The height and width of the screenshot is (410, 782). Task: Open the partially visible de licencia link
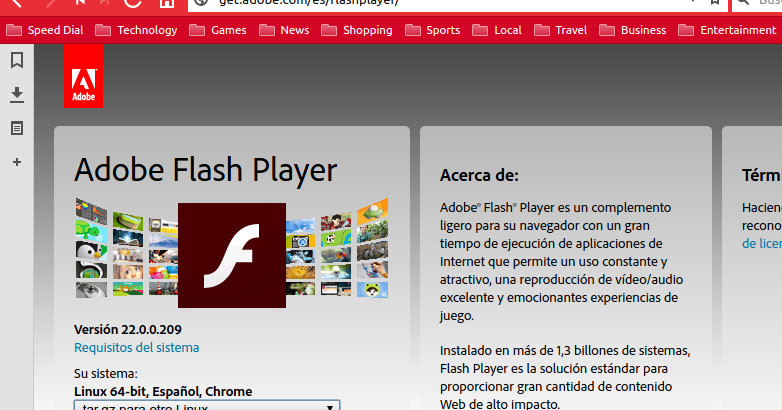762,244
